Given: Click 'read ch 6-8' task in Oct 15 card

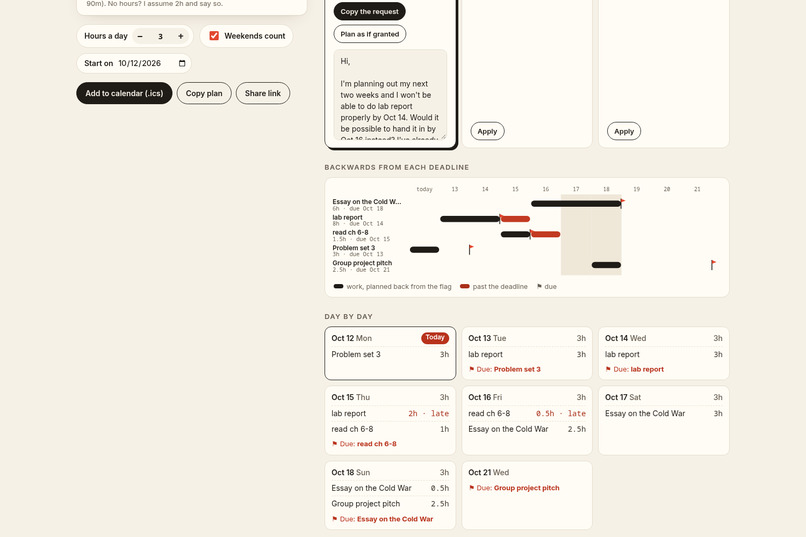Looking at the screenshot, I should 352,429.
